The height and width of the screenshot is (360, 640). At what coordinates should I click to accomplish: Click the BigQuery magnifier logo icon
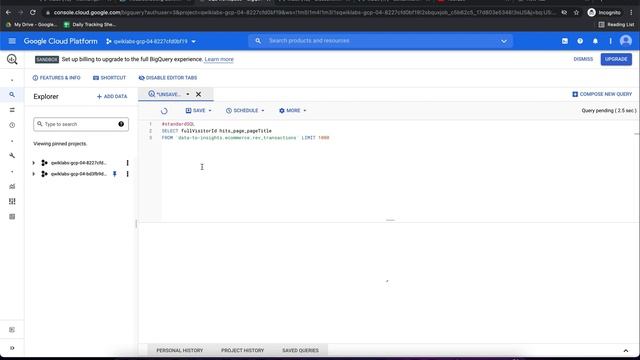[12, 60]
